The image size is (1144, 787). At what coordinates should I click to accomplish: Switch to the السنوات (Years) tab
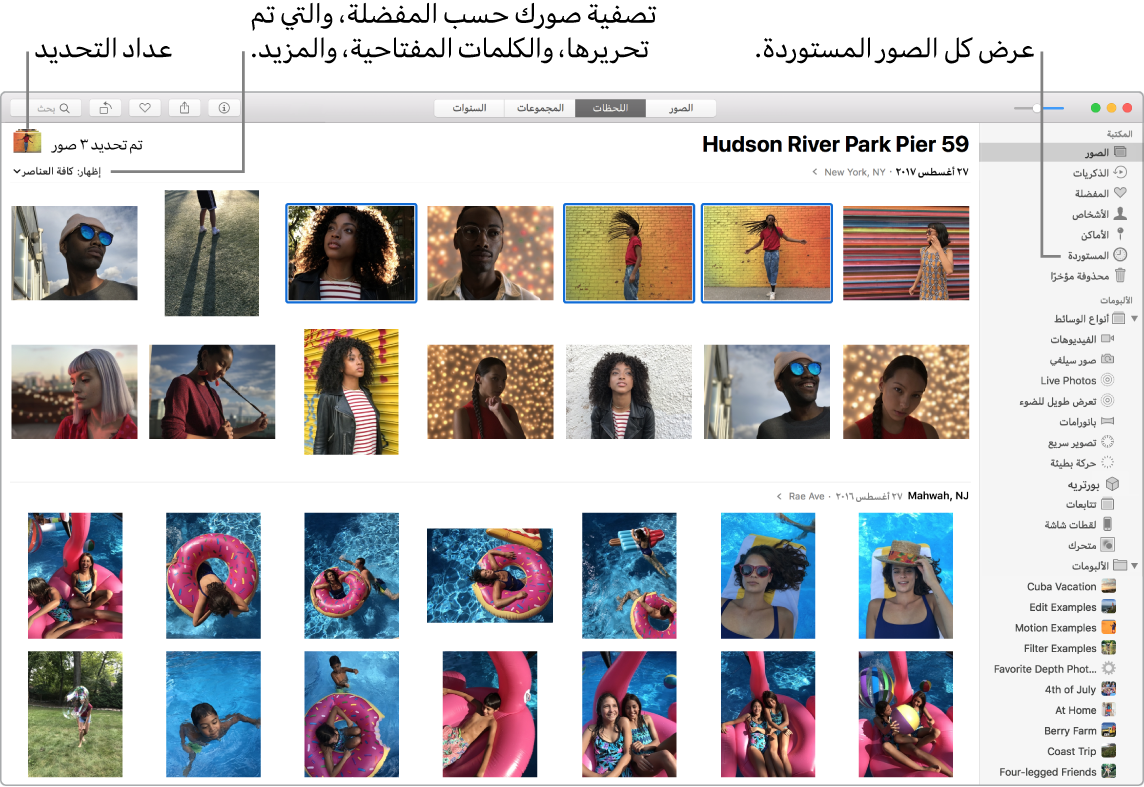click(469, 108)
